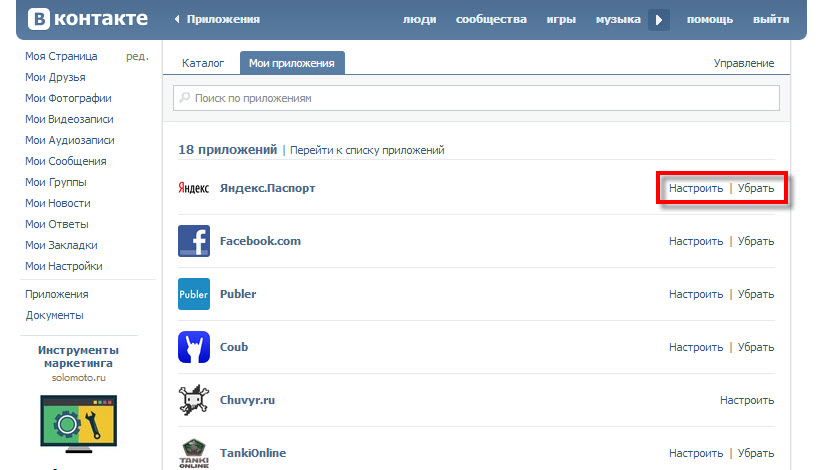Click the music play button in header
This screenshot has width=823, height=470.
(659, 20)
